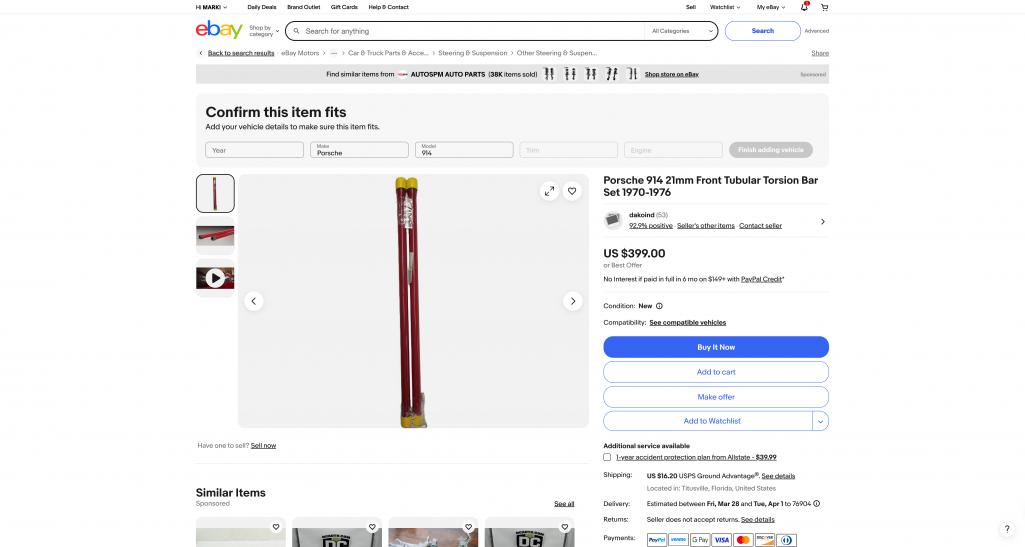The width and height of the screenshot is (1025, 547).
Task: Open Brand Outlet in top menu
Action: [x=303, y=7]
